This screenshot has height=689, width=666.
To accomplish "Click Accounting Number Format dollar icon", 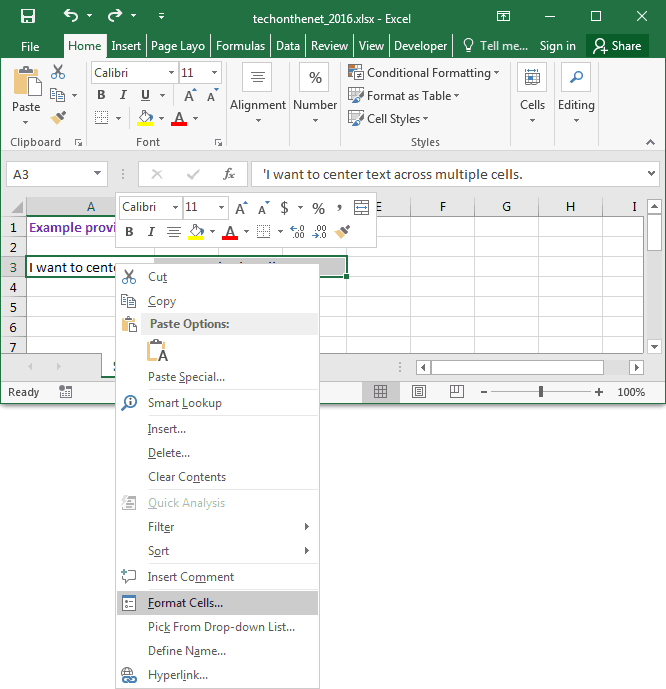I will tap(285, 208).
